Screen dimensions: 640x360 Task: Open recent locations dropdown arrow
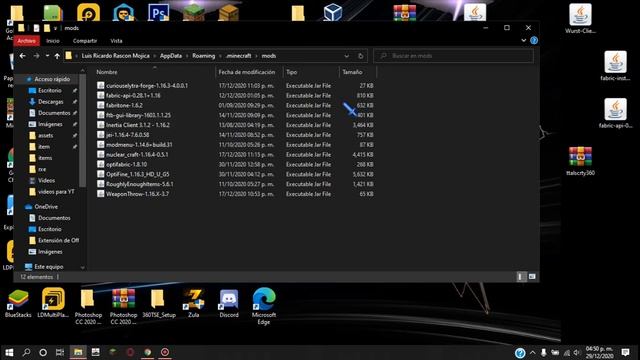(47, 56)
